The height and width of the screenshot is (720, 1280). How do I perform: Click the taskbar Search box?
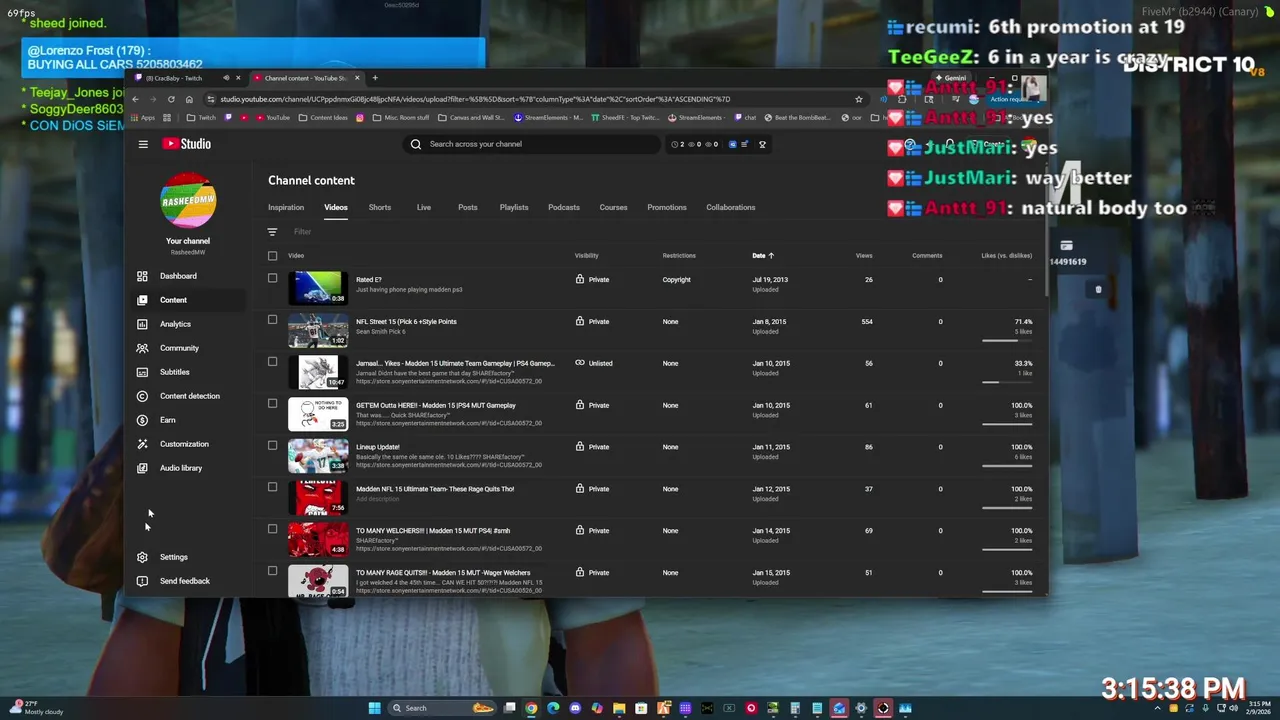(x=443, y=708)
